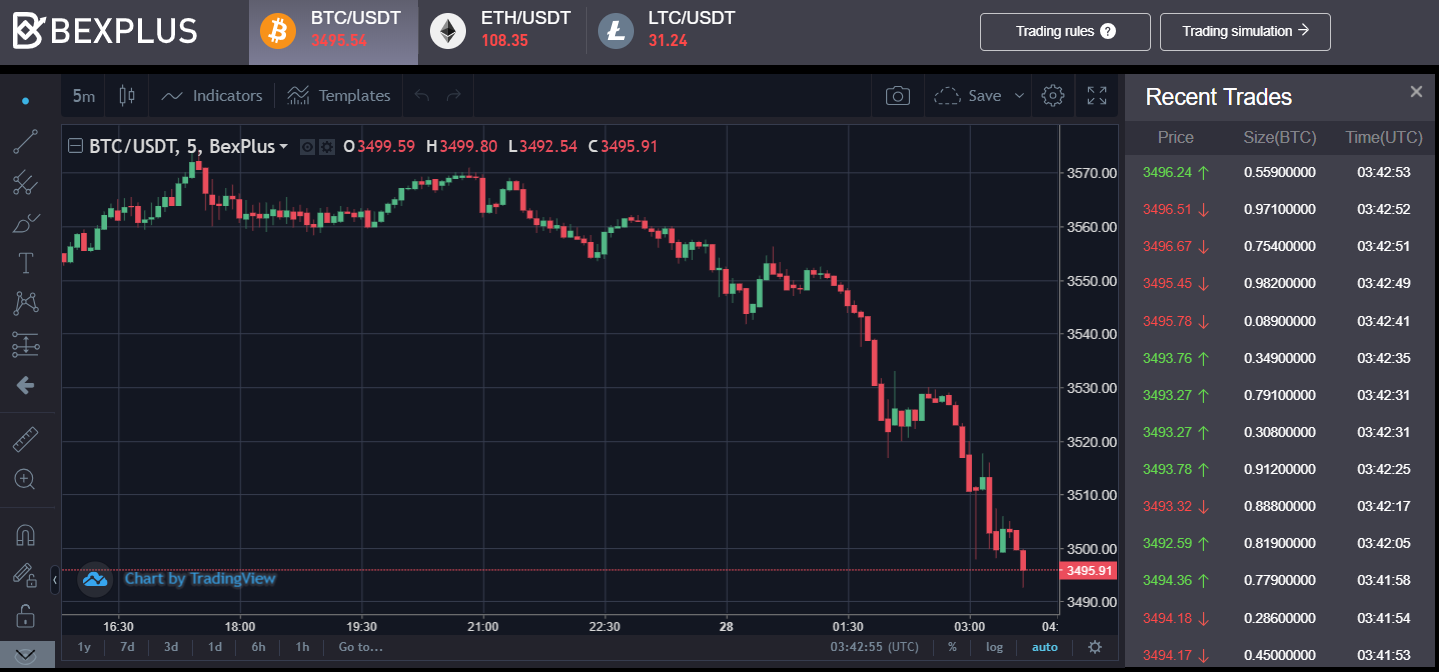Open the Indicators menu
This screenshot has width=1439, height=672.
tap(211, 95)
